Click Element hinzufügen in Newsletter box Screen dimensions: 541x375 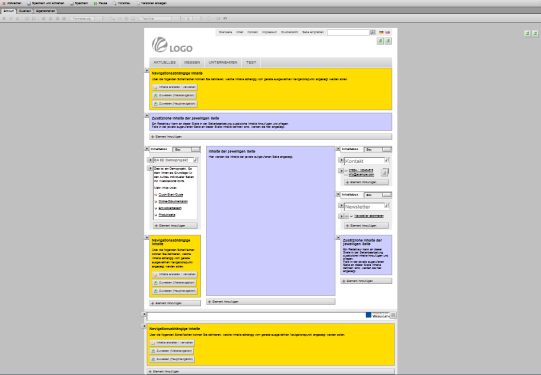point(366,226)
